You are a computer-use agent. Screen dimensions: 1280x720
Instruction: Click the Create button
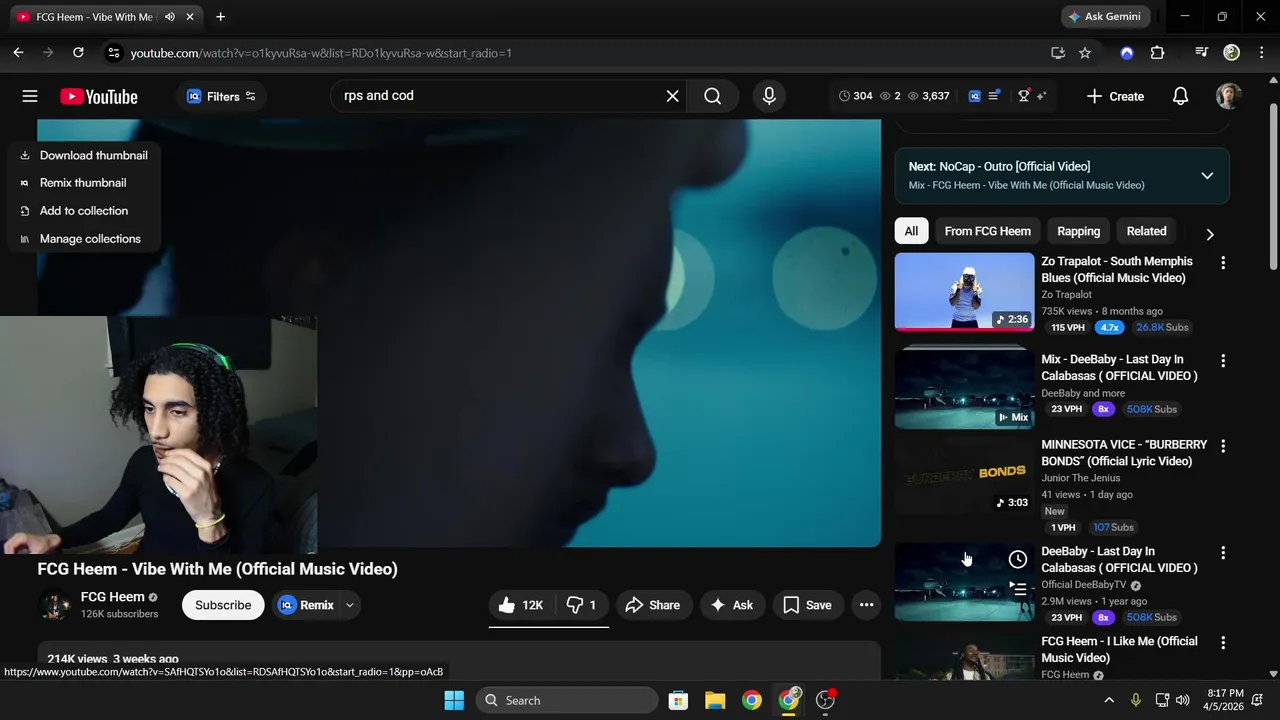click(1115, 96)
